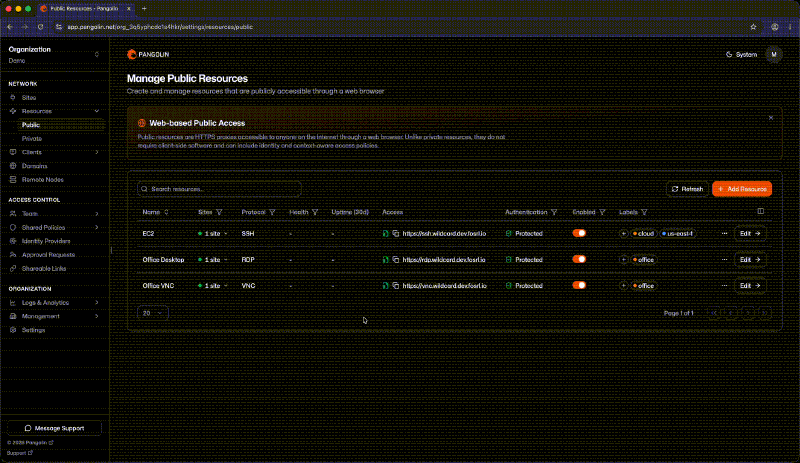Filter by Sites column
Image resolution: width=800 pixels, height=463 pixels.
click(x=219, y=212)
